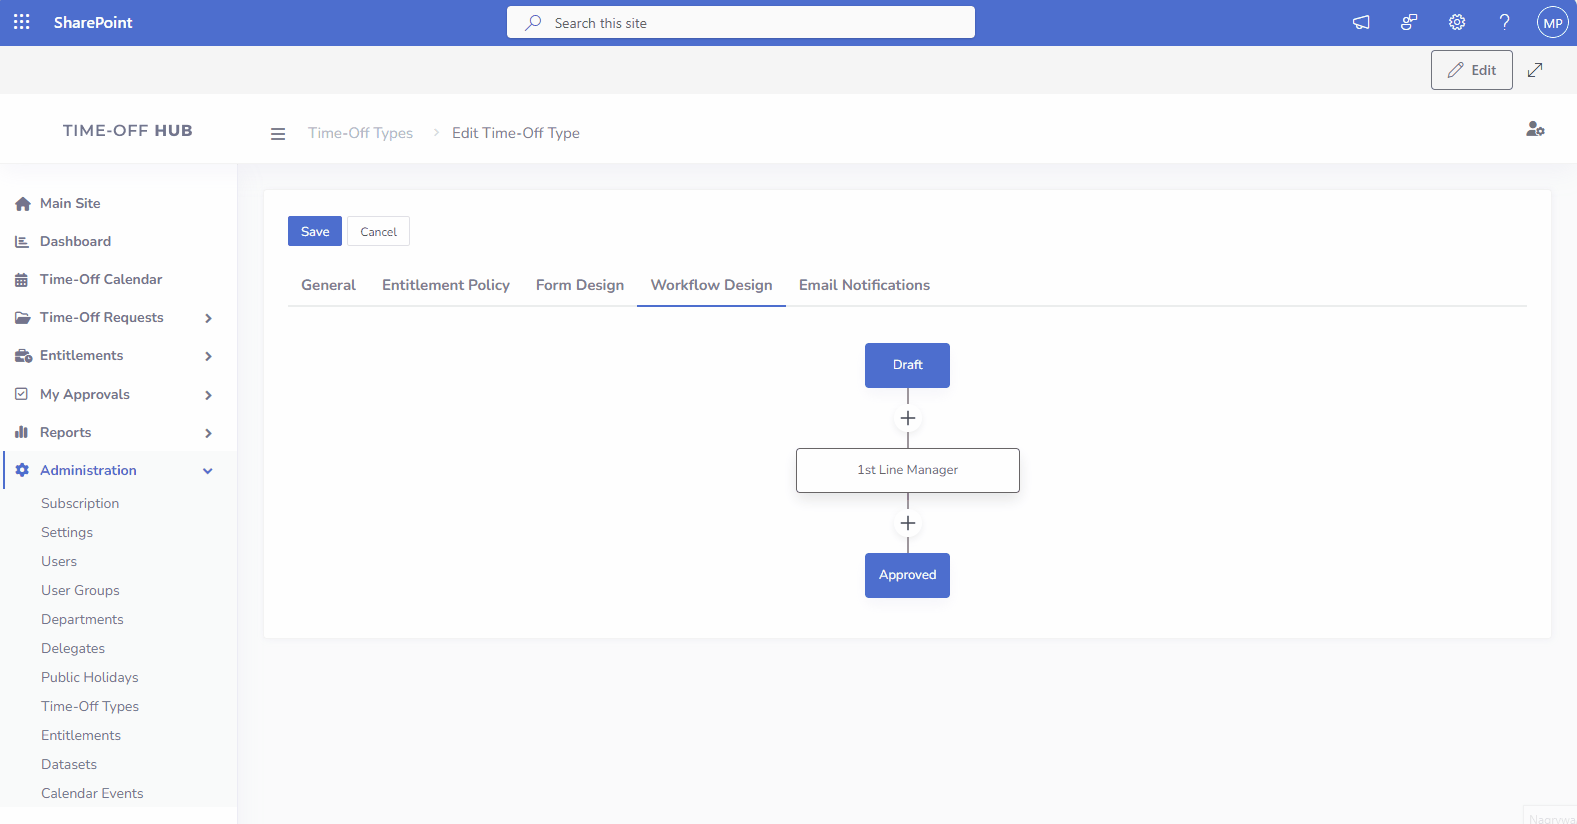Click the megaphone announcements icon
The height and width of the screenshot is (824, 1577).
coord(1361,22)
